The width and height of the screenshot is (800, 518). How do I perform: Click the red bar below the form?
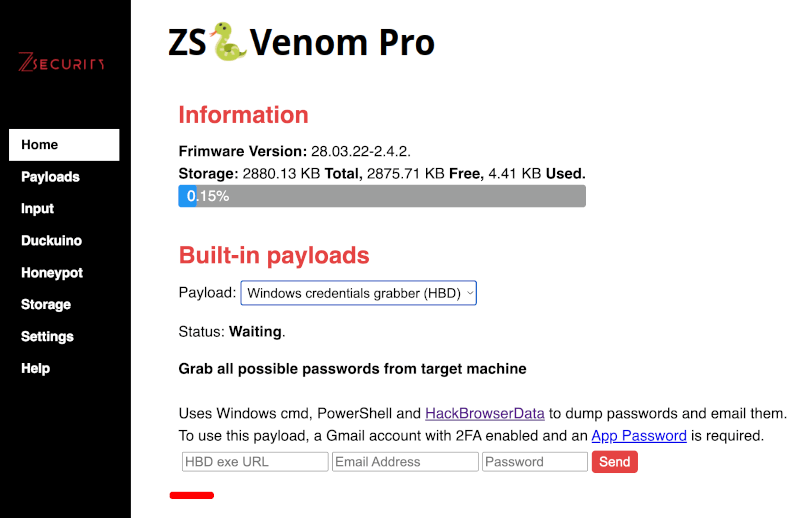click(192, 494)
